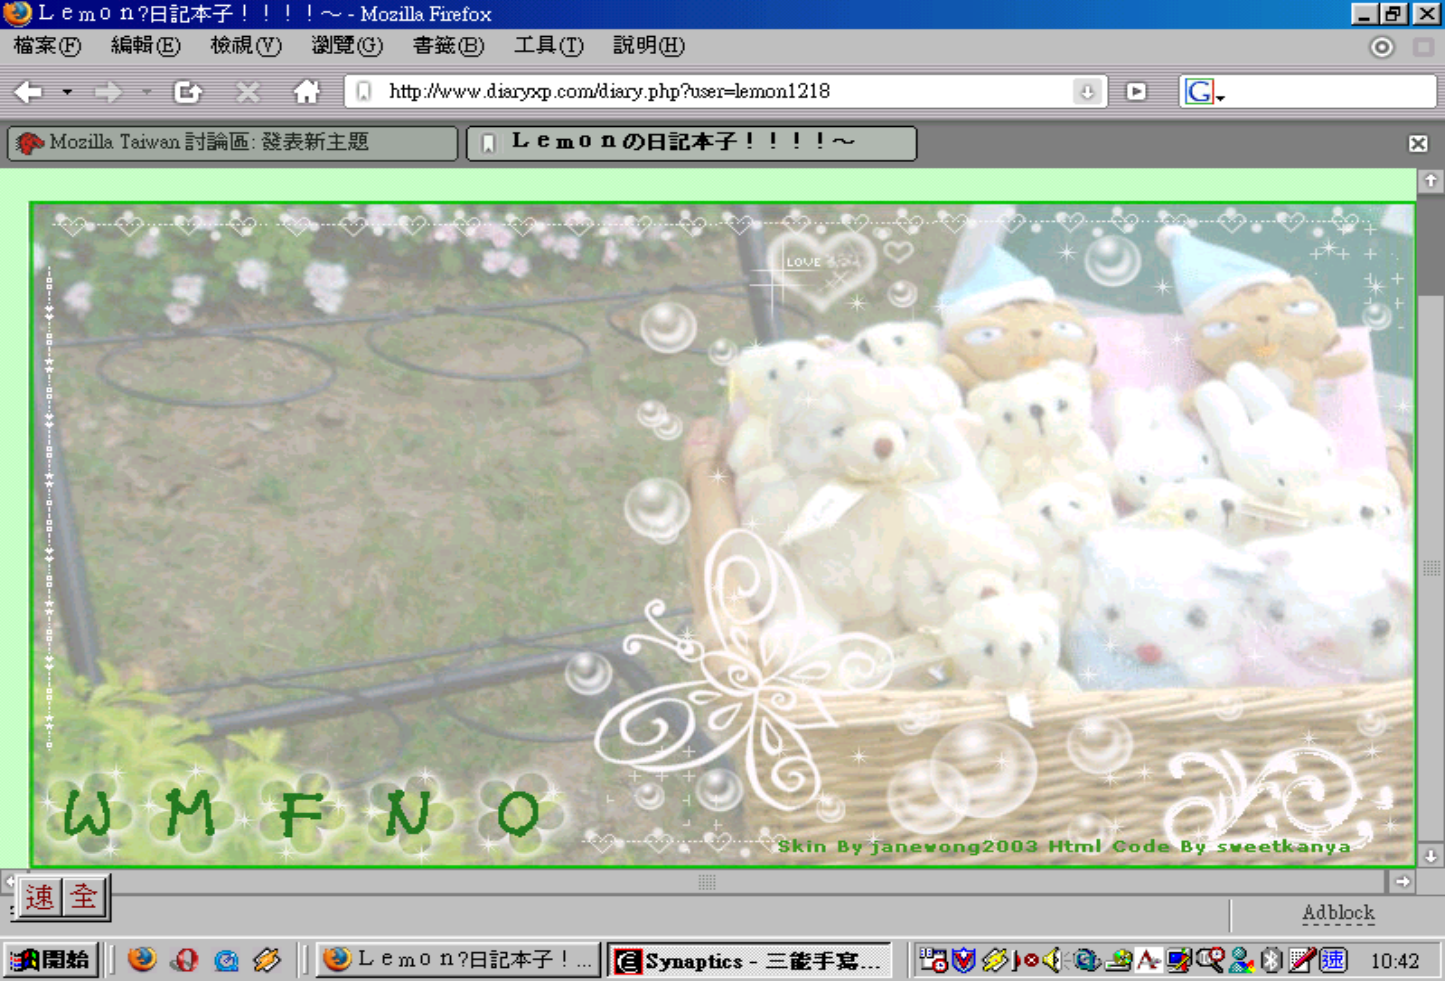Click the speaker volume icon in system tray
Image resolution: width=1445 pixels, height=981 pixels.
click(x=1052, y=960)
